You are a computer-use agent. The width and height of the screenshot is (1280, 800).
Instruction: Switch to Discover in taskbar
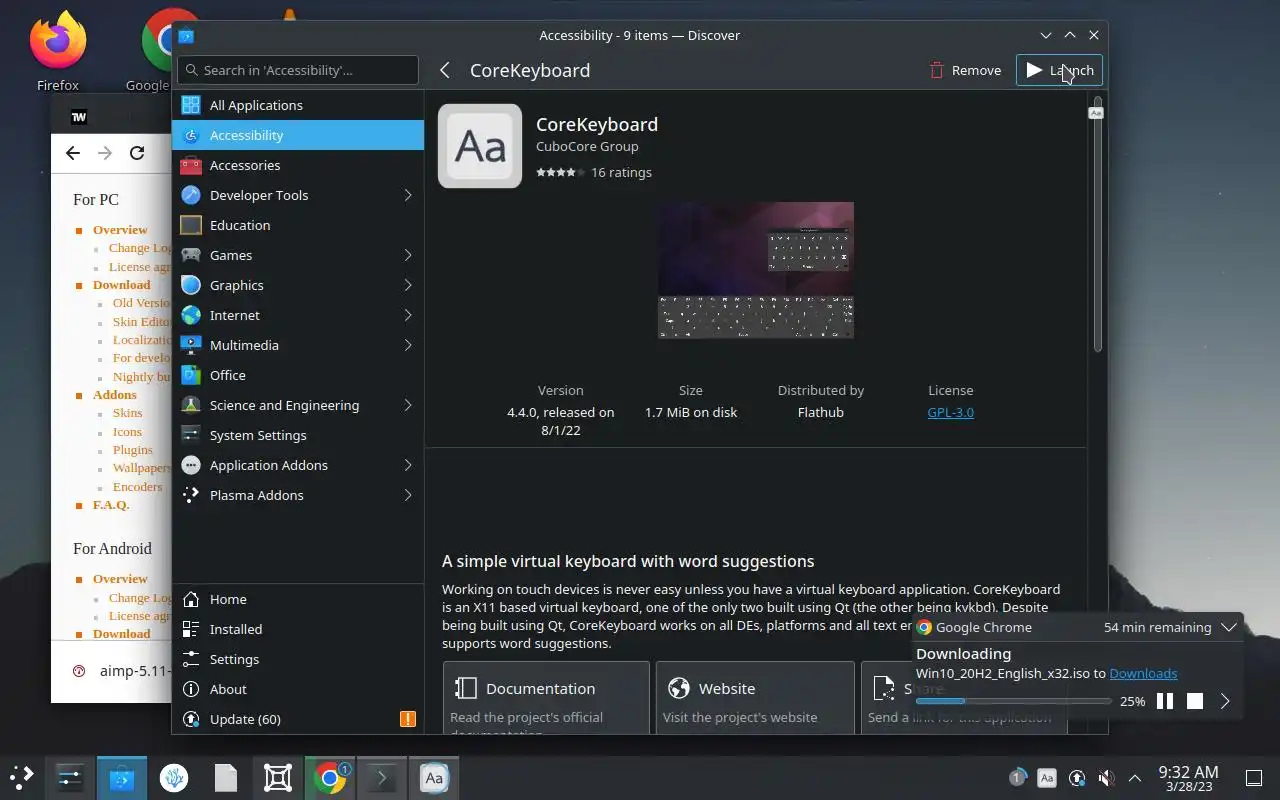click(x=122, y=777)
